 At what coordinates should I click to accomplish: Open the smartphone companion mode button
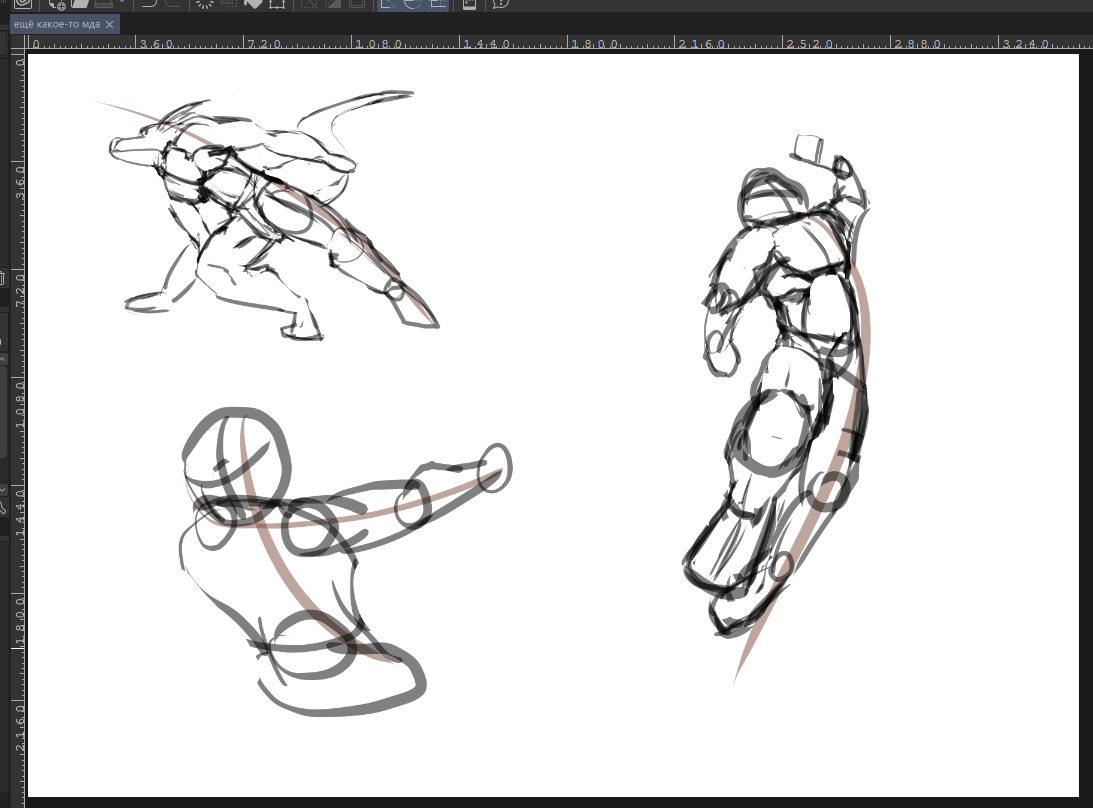(469, 4)
